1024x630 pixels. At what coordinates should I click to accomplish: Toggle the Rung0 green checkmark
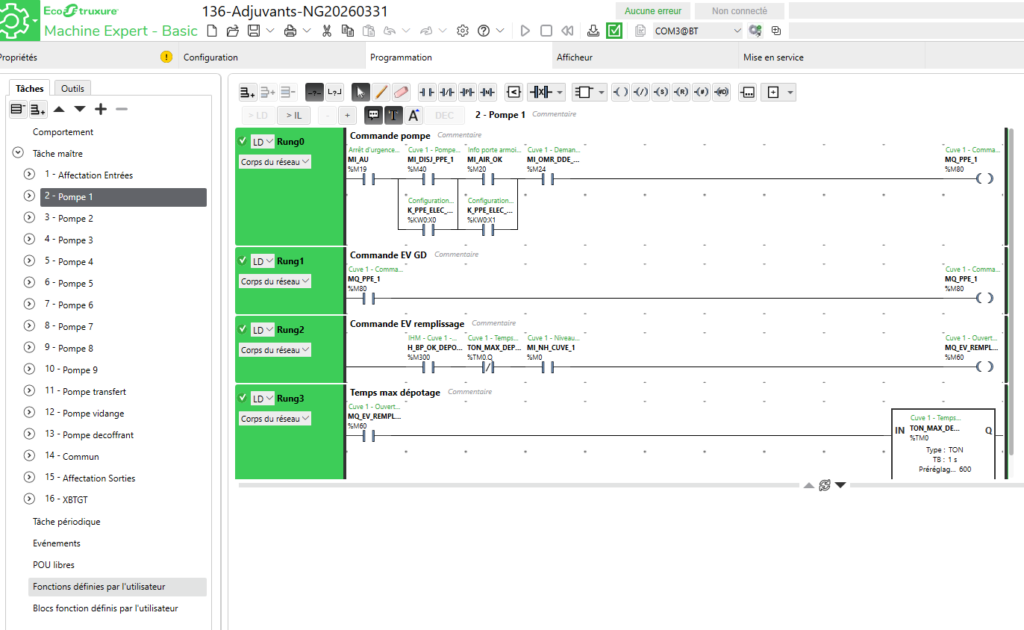pos(243,141)
